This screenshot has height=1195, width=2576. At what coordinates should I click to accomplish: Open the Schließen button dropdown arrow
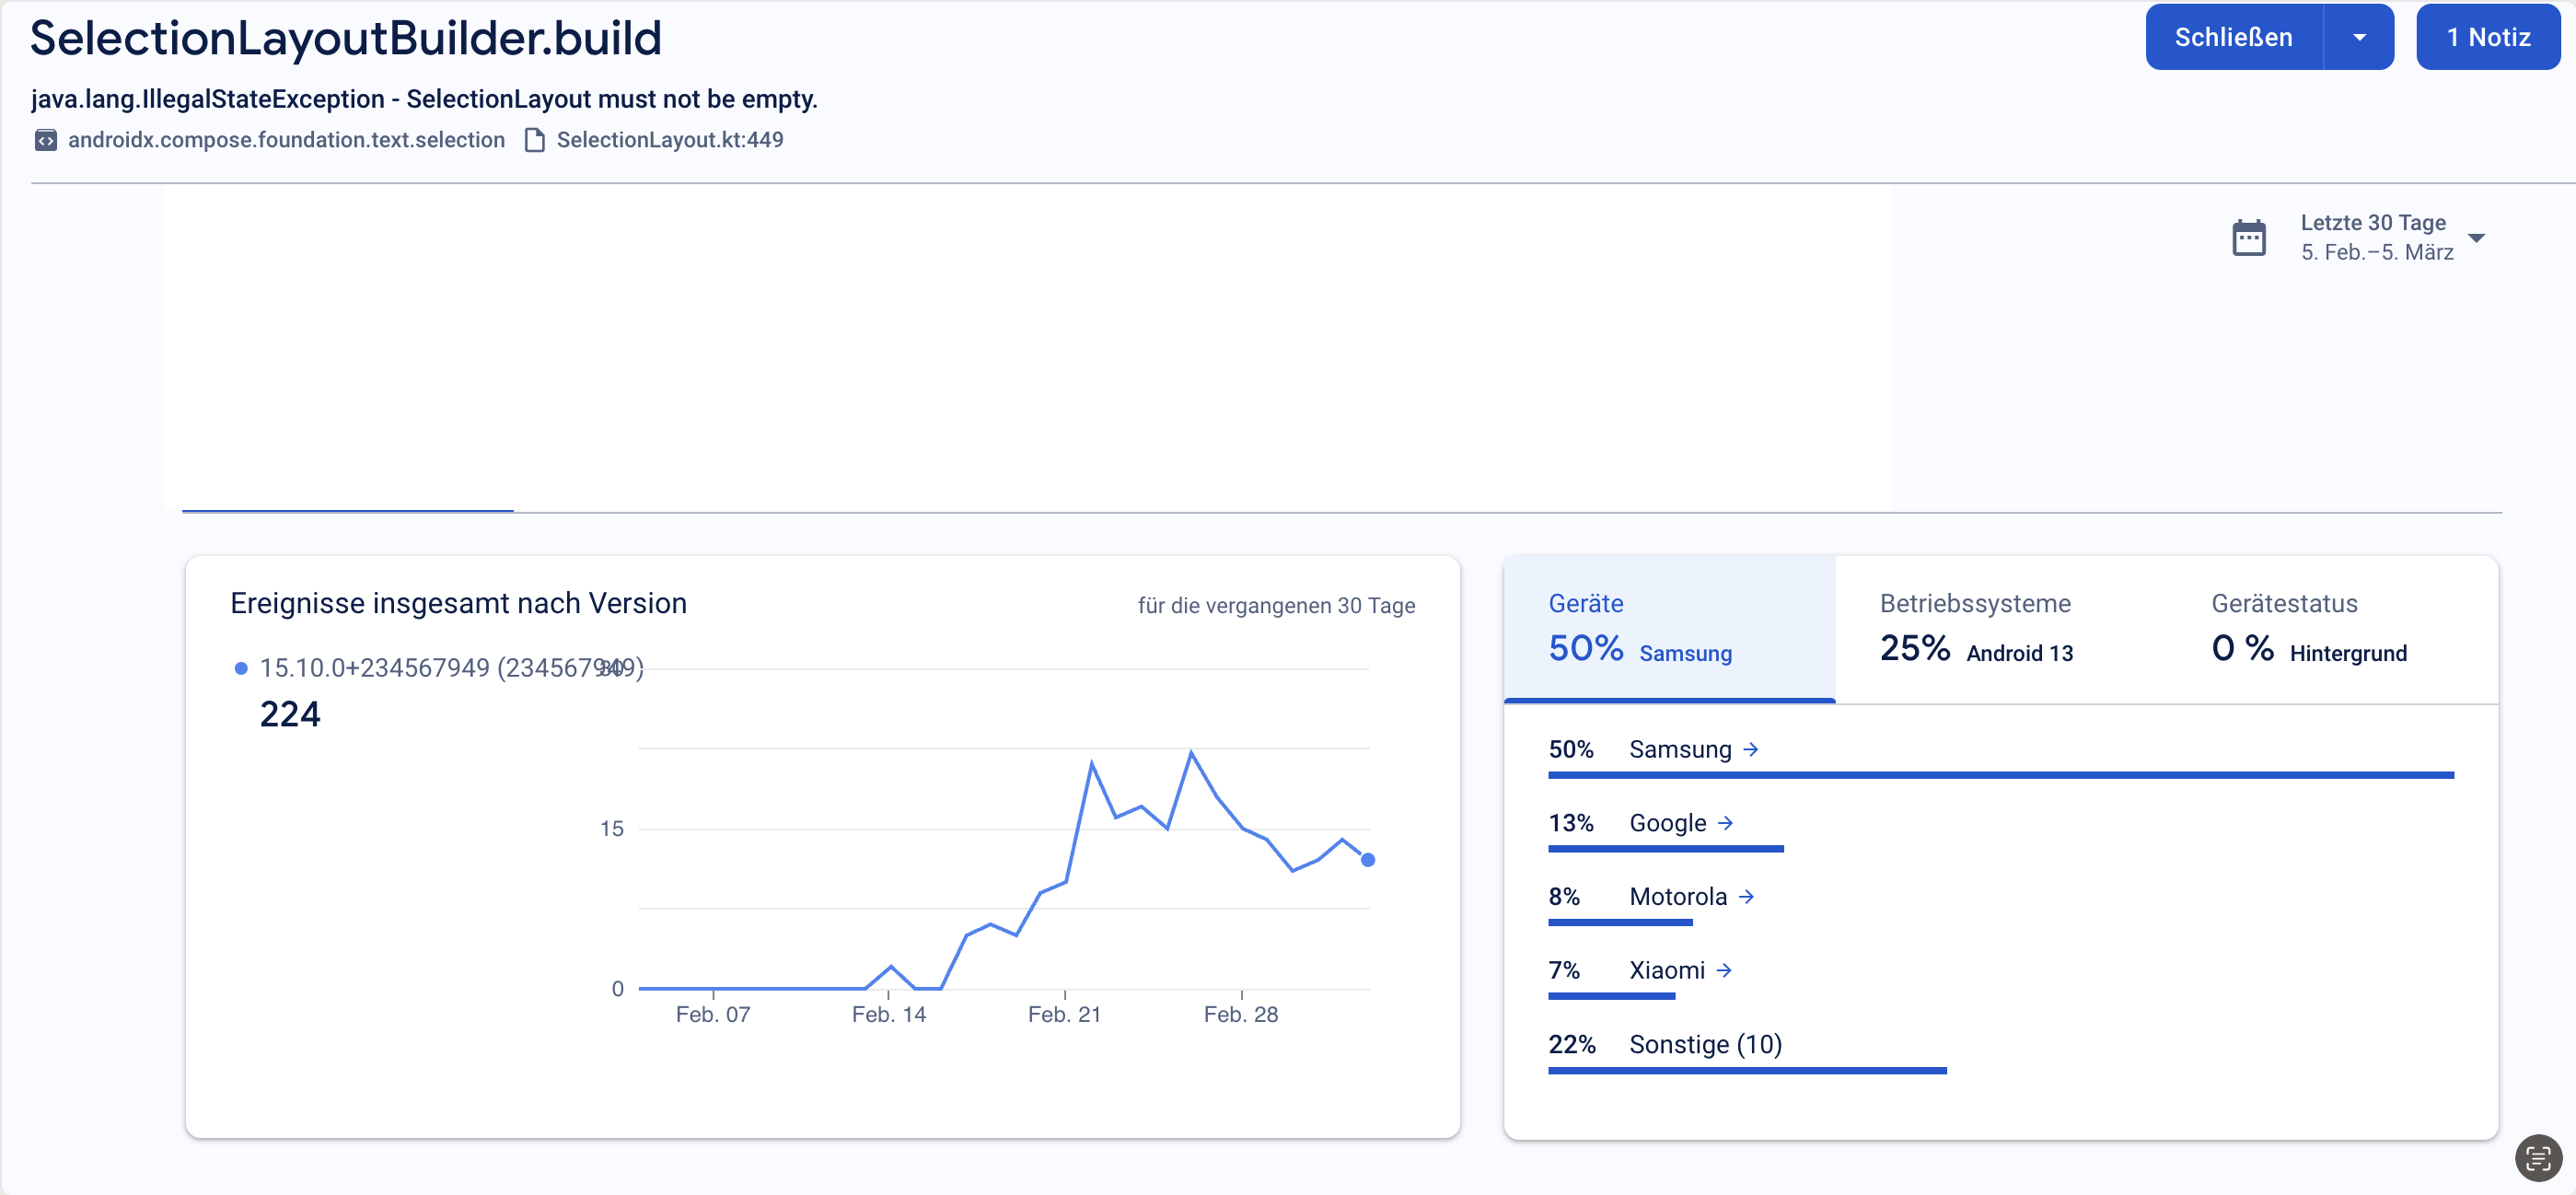(x=2359, y=38)
